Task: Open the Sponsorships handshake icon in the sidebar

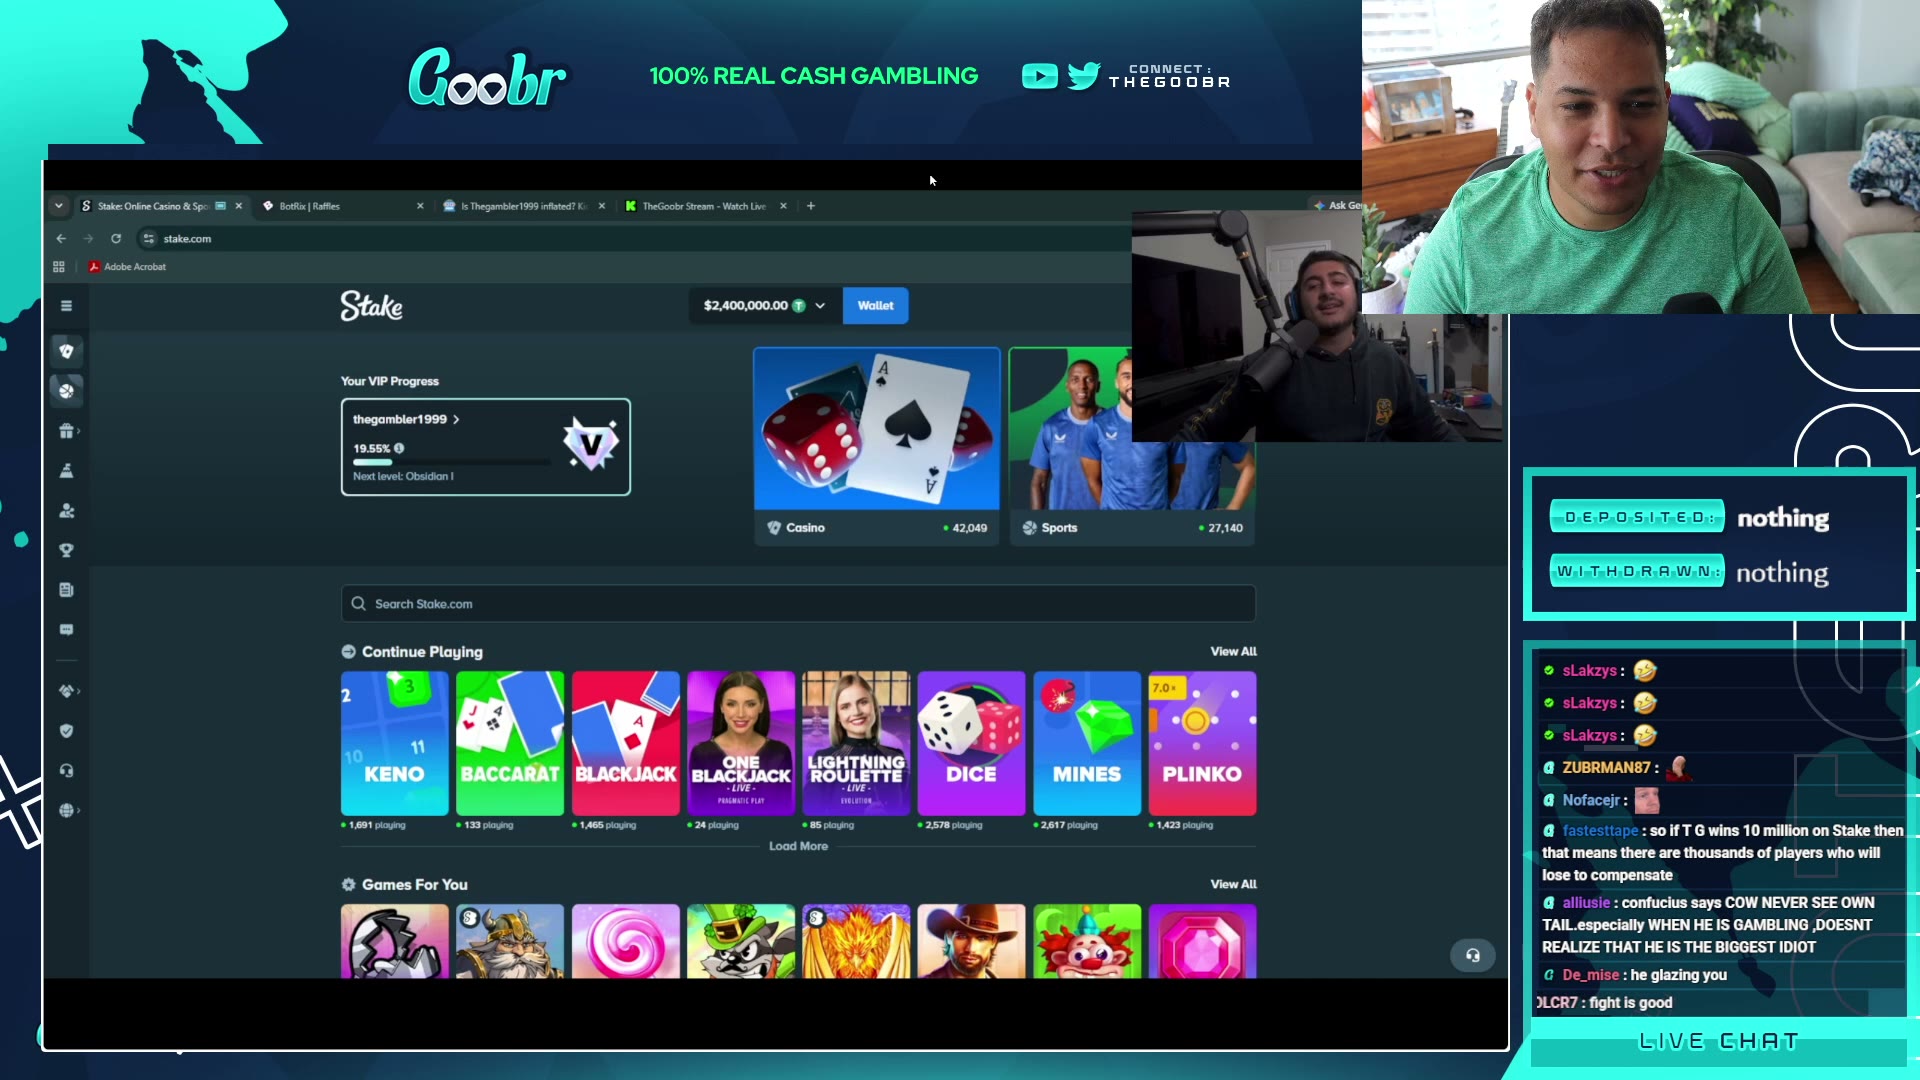Action: 67,691
